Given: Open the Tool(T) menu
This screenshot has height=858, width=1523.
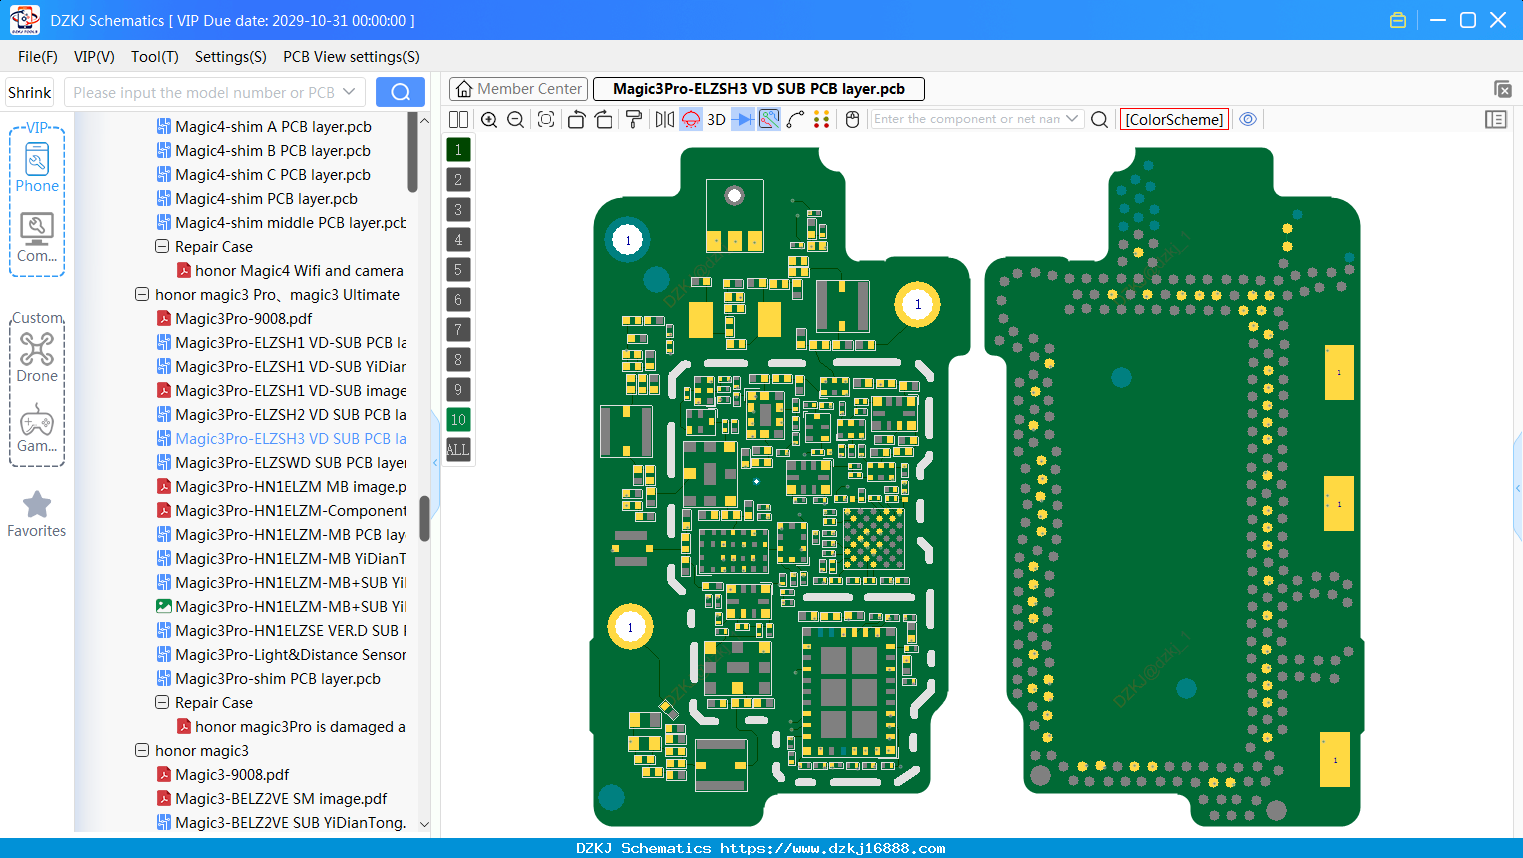Looking at the screenshot, I should click(155, 57).
